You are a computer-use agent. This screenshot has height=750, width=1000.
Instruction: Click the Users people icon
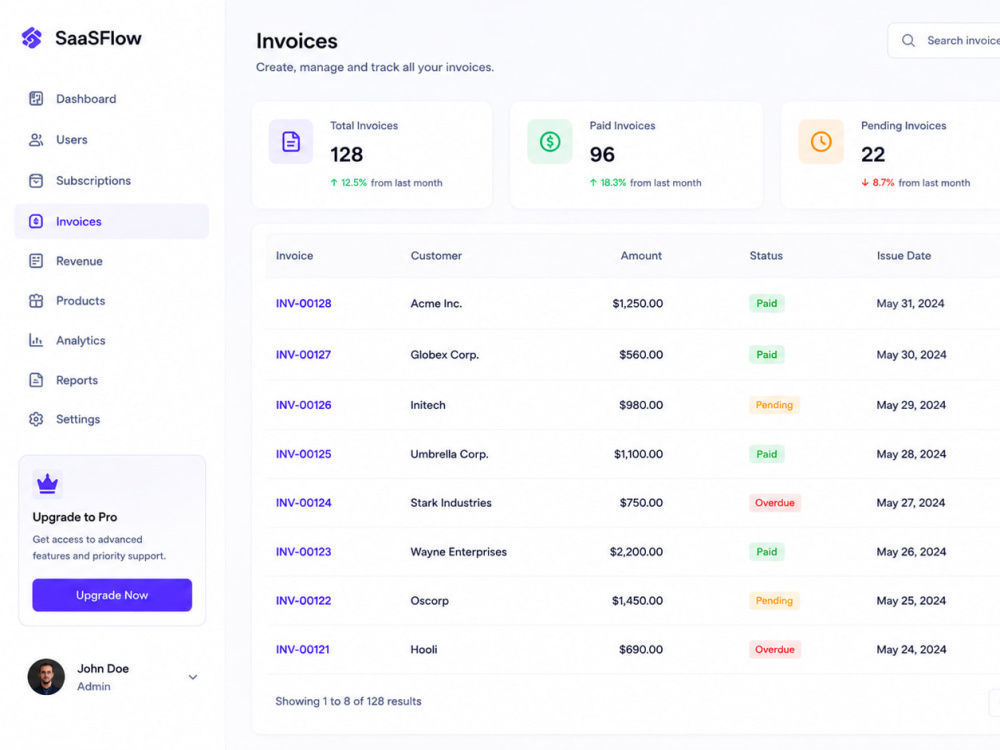pyautogui.click(x=36, y=140)
